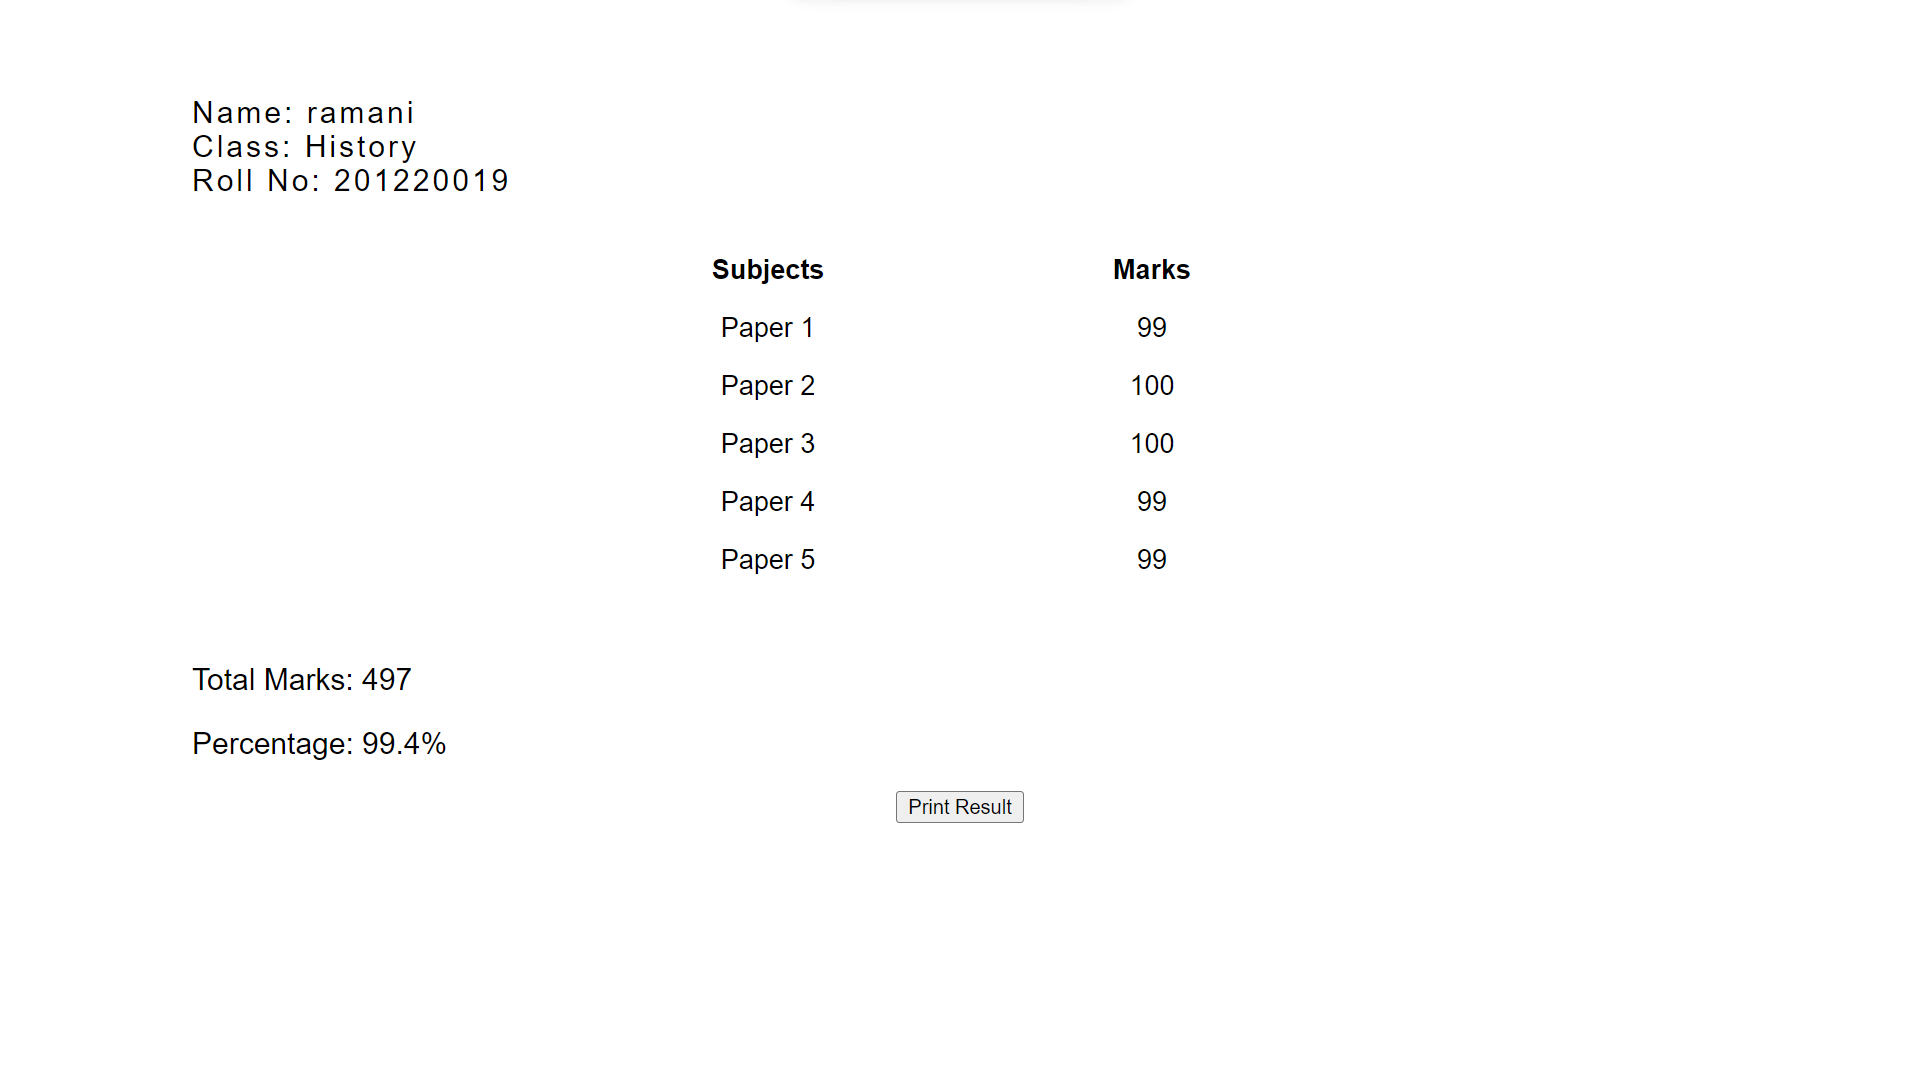Click the mark 100 for Paper 2

point(1151,385)
